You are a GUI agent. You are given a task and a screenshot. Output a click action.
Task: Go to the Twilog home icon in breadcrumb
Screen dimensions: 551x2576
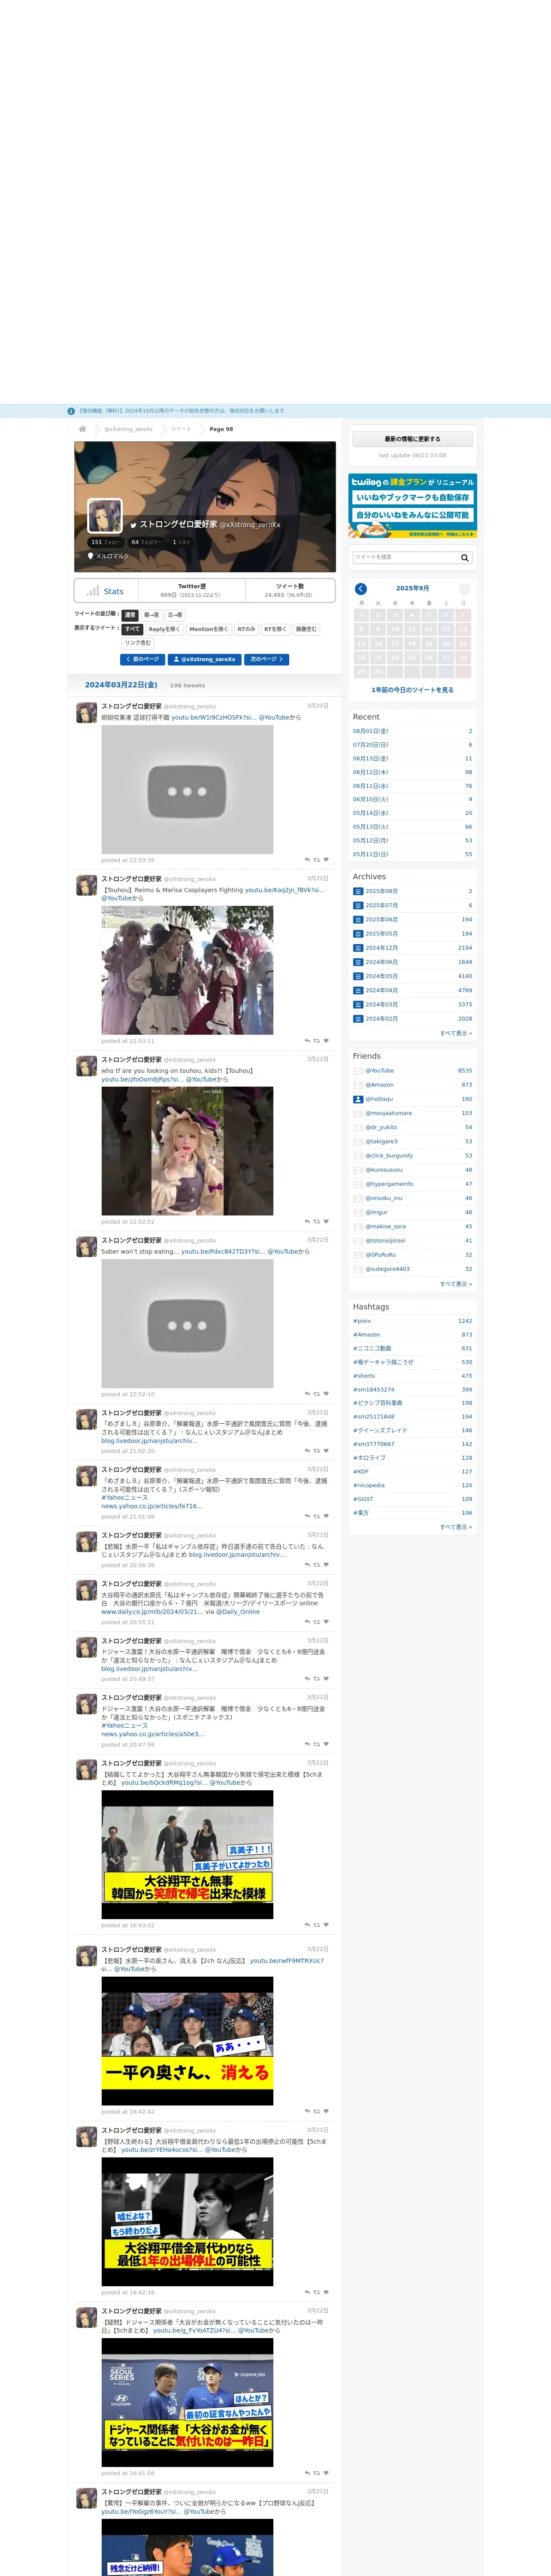tap(83, 429)
